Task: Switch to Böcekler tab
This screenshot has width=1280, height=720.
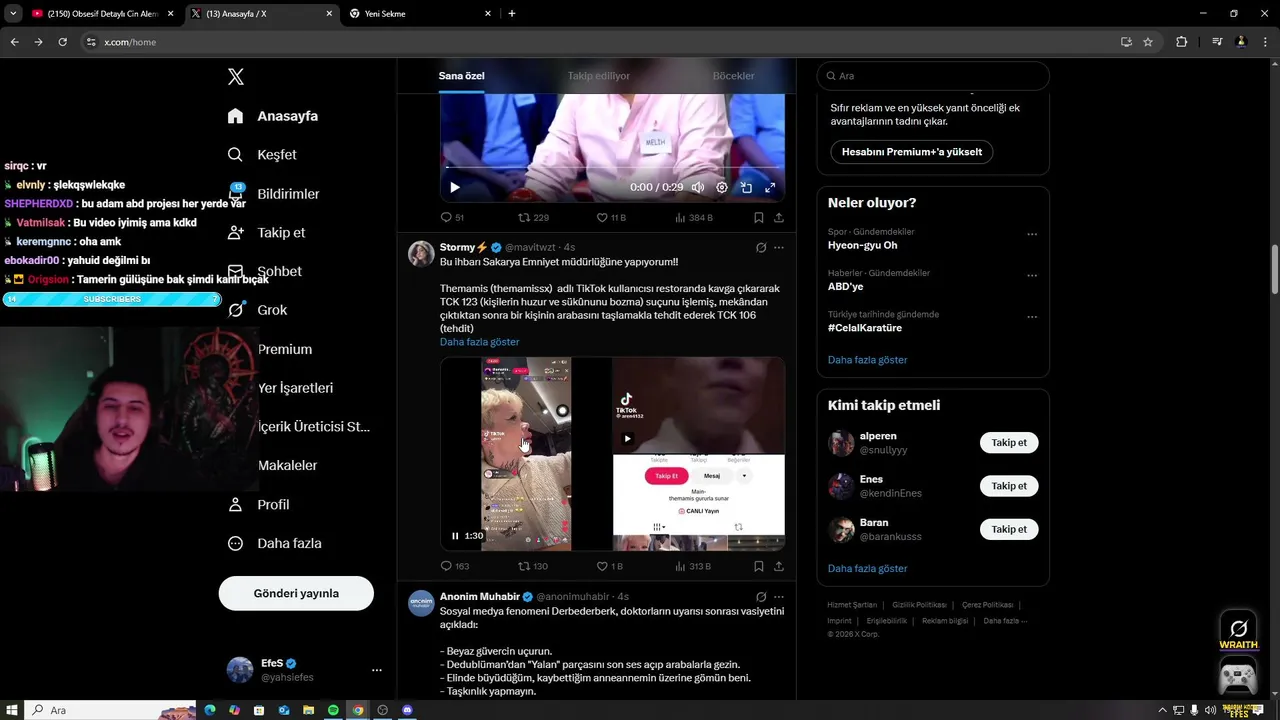Action: 733,76
